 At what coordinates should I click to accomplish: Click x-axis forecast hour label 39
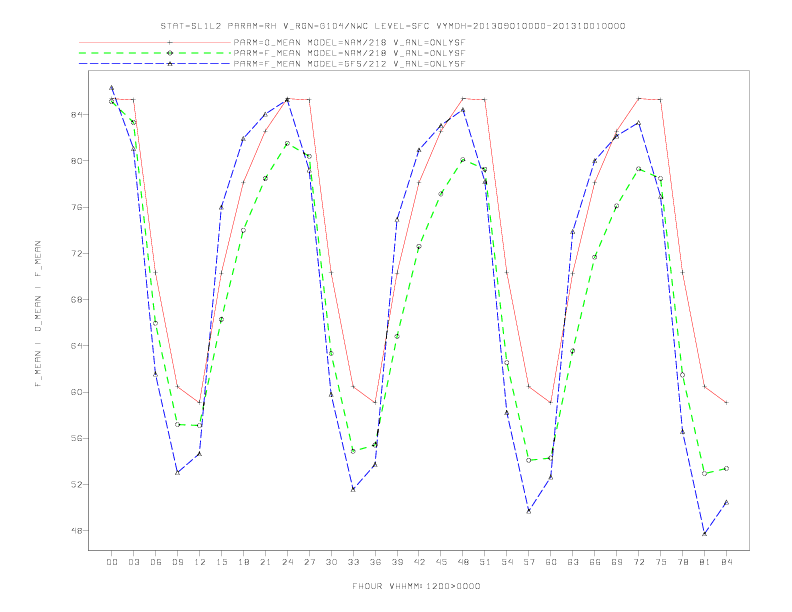[x=397, y=562]
